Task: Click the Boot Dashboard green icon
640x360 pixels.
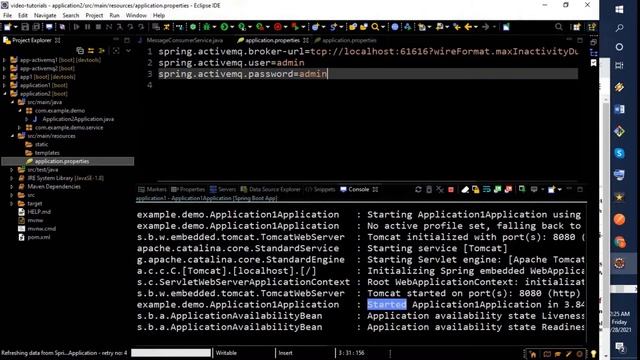Action: click(x=193, y=27)
